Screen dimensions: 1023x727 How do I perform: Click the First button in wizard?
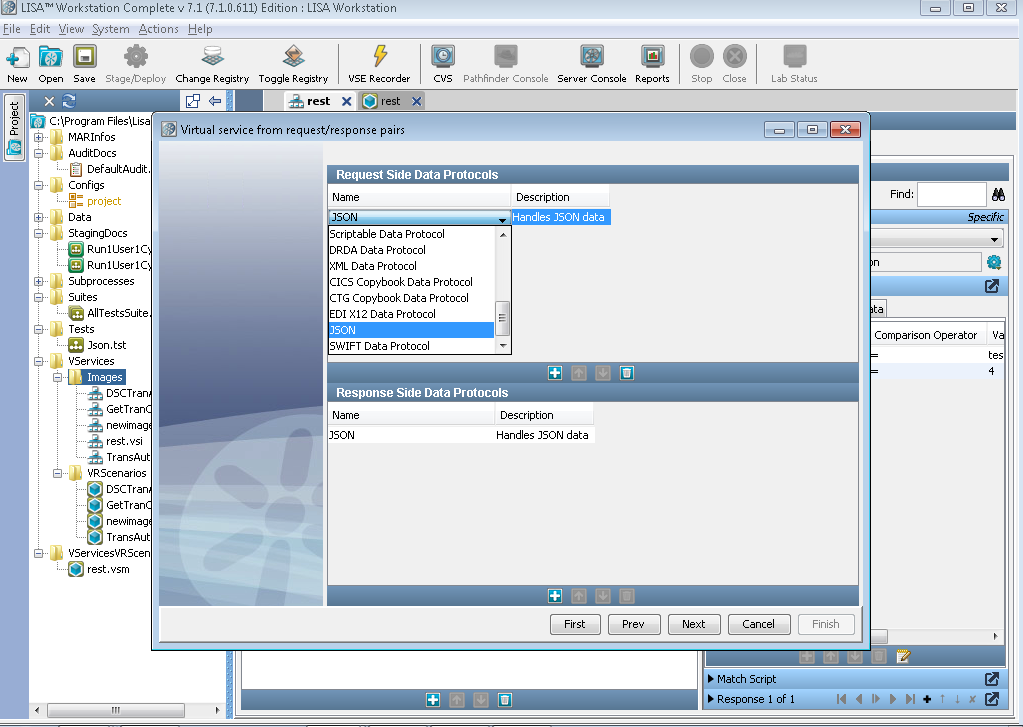click(x=575, y=625)
